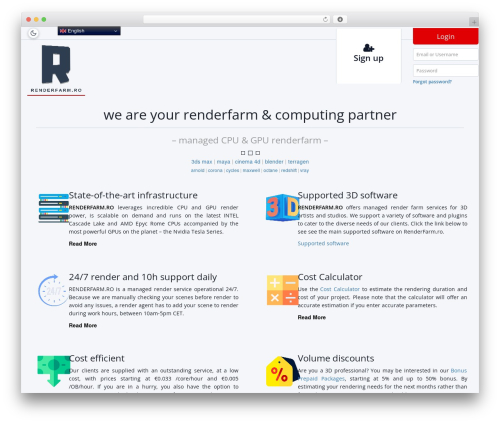Open the Supported software link

click(x=323, y=243)
